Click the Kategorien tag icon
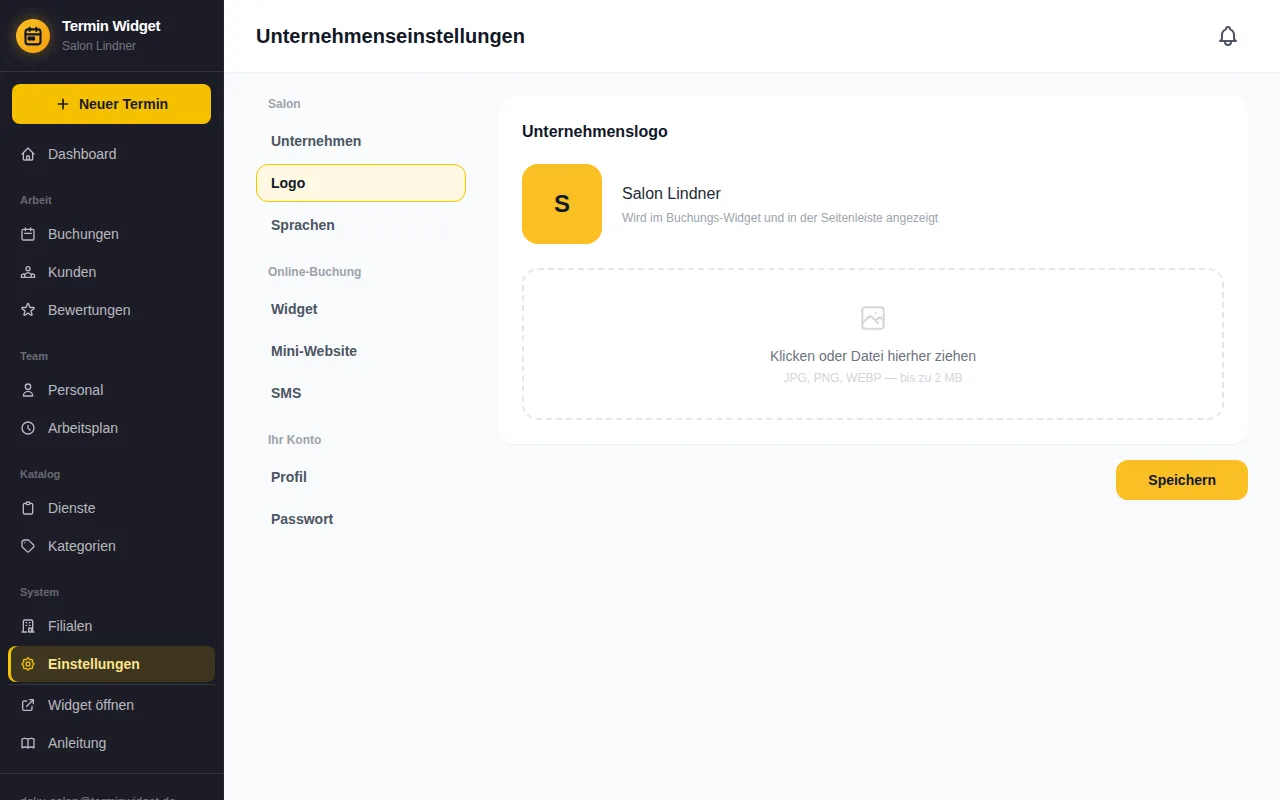This screenshot has width=1280, height=800. coord(28,546)
